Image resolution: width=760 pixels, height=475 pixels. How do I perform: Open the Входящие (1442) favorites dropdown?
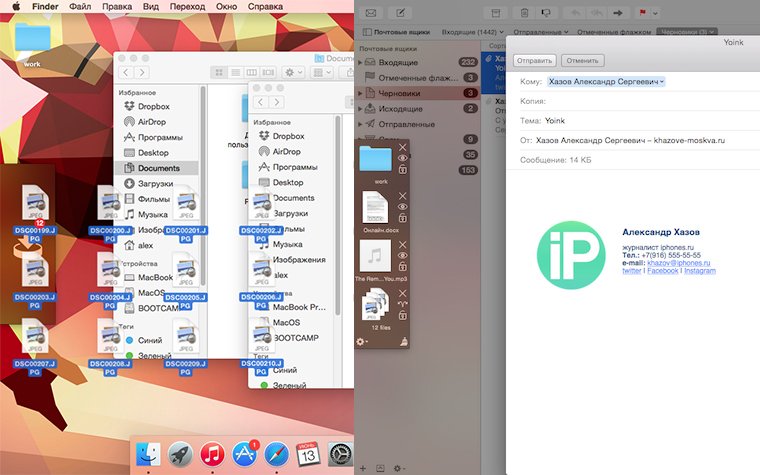(x=473, y=32)
